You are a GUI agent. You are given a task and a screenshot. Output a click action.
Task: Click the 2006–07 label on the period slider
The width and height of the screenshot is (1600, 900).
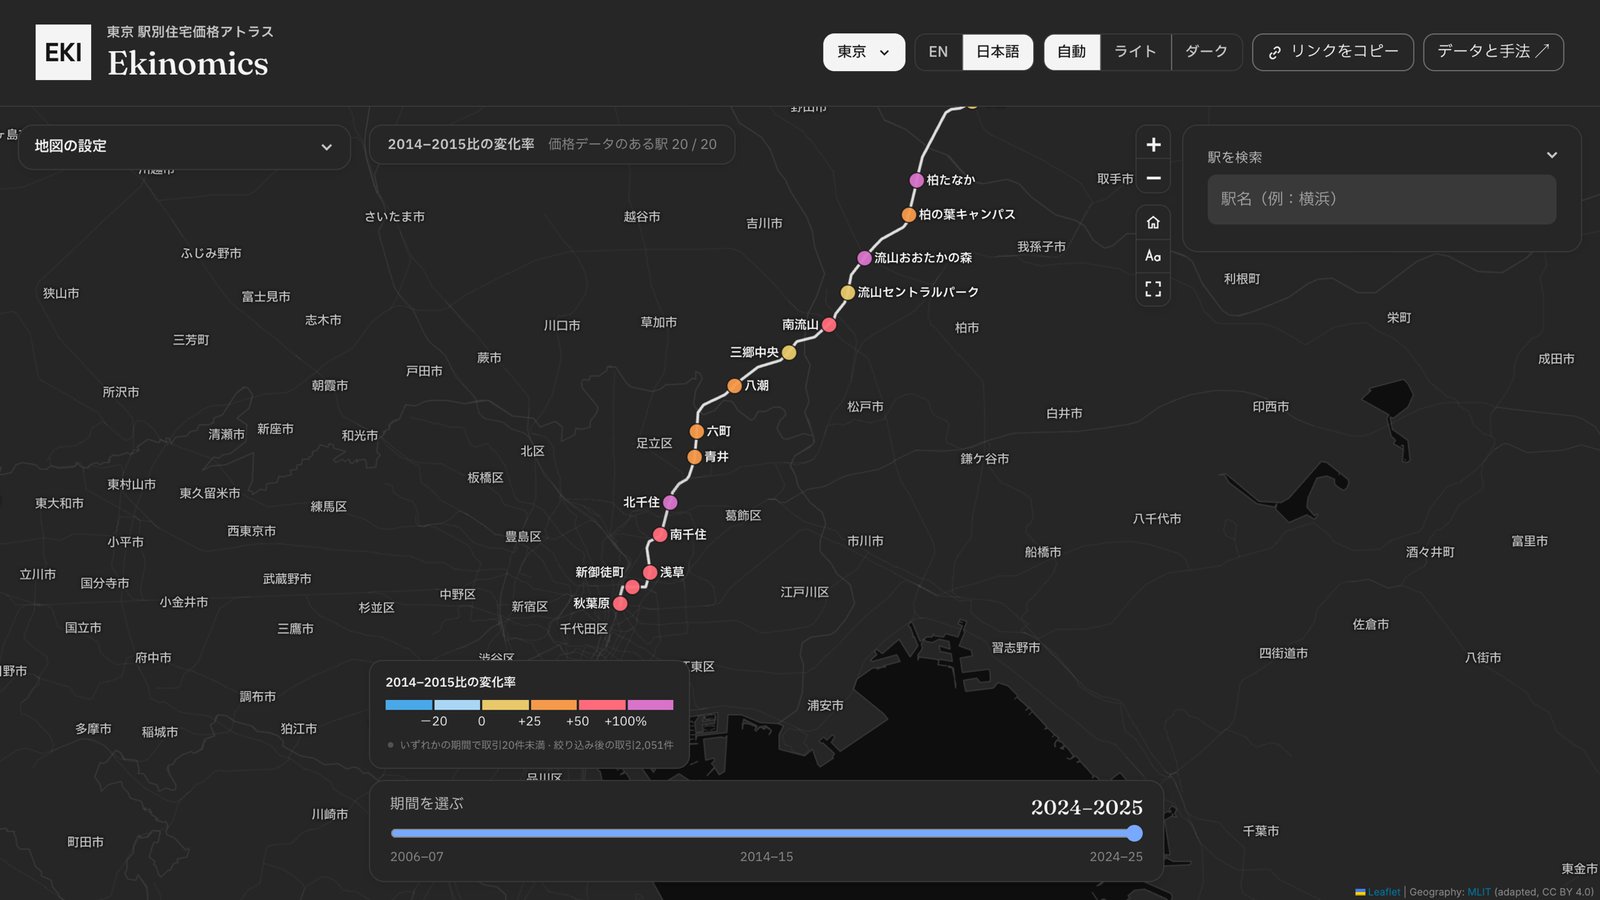417,857
